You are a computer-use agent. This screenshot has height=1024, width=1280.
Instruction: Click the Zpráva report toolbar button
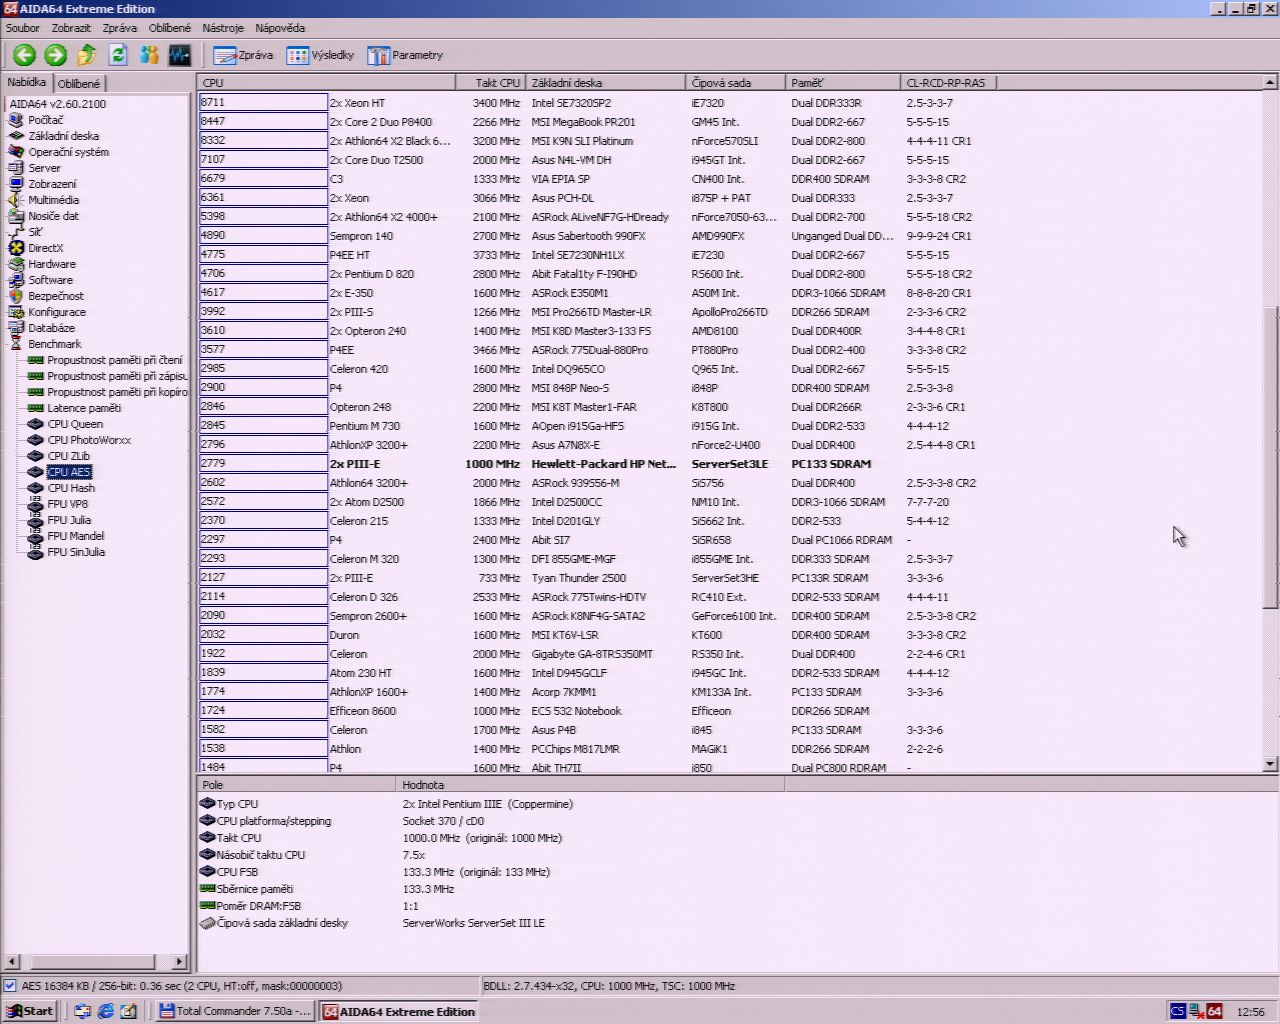point(243,55)
